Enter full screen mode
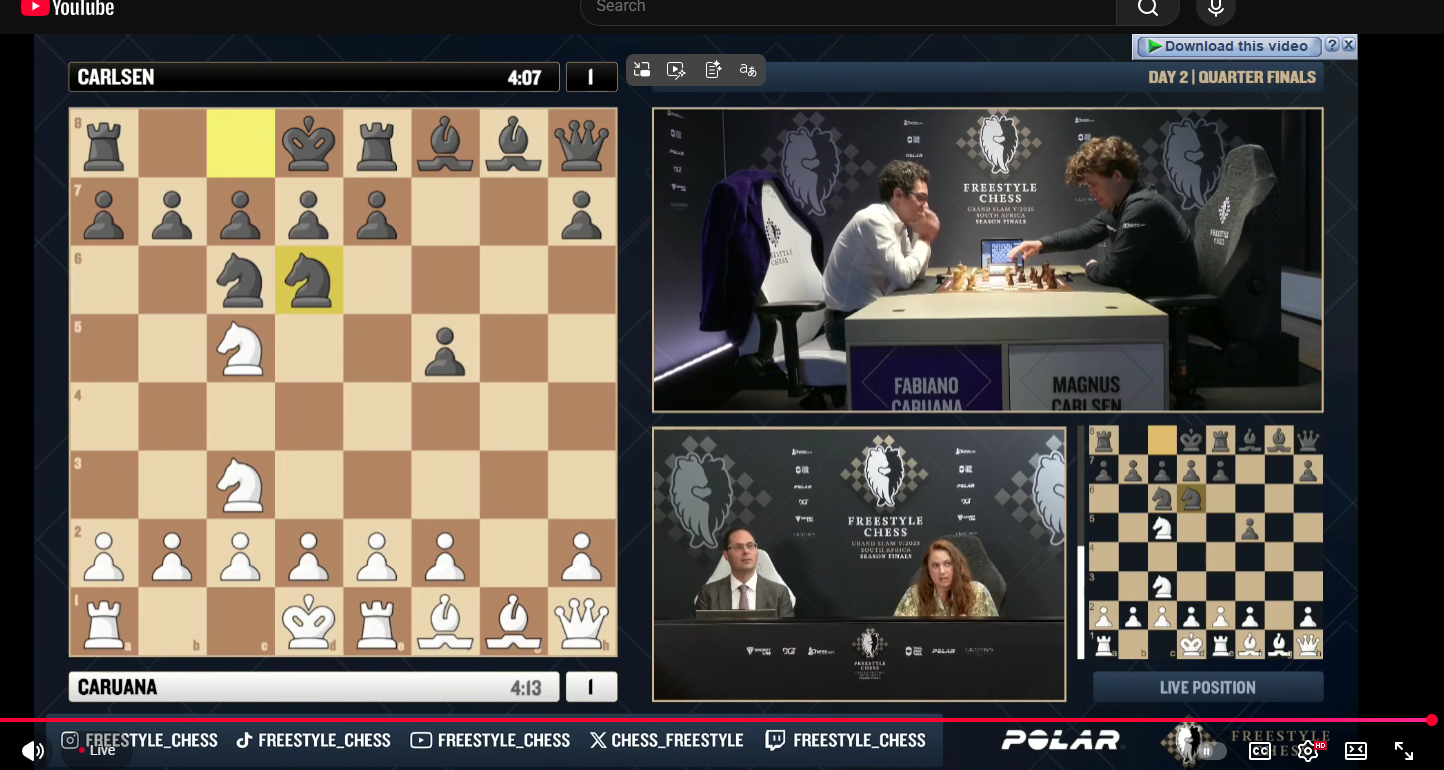Image resolution: width=1444 pixels, height=770 pixels. [1404, 750]
